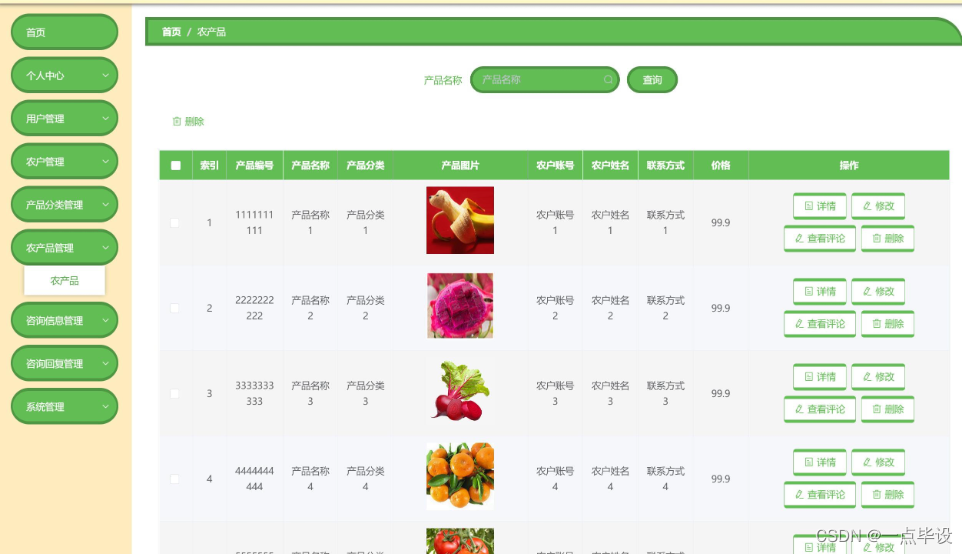Screen dimensions: 968x554
Task: Open the oranges product image
Action: 460,476
